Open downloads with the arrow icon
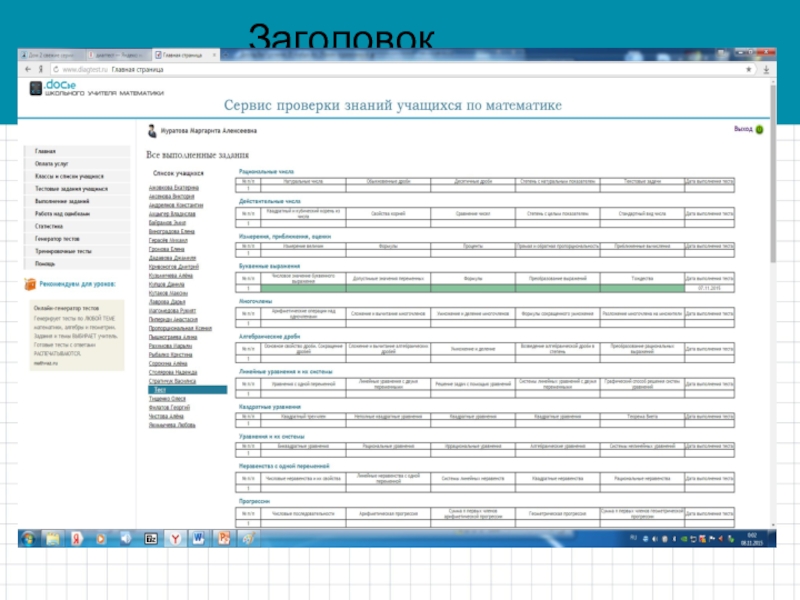Screen dimensions: 800x600 click(x=766, y=69)
